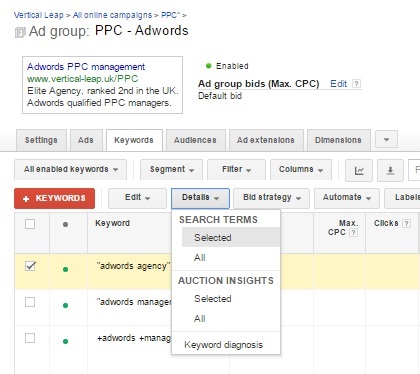Open the performance chart graph icon
Viewport: 420px width, 374px height.
pyautogui.click(x=359, y=171)
